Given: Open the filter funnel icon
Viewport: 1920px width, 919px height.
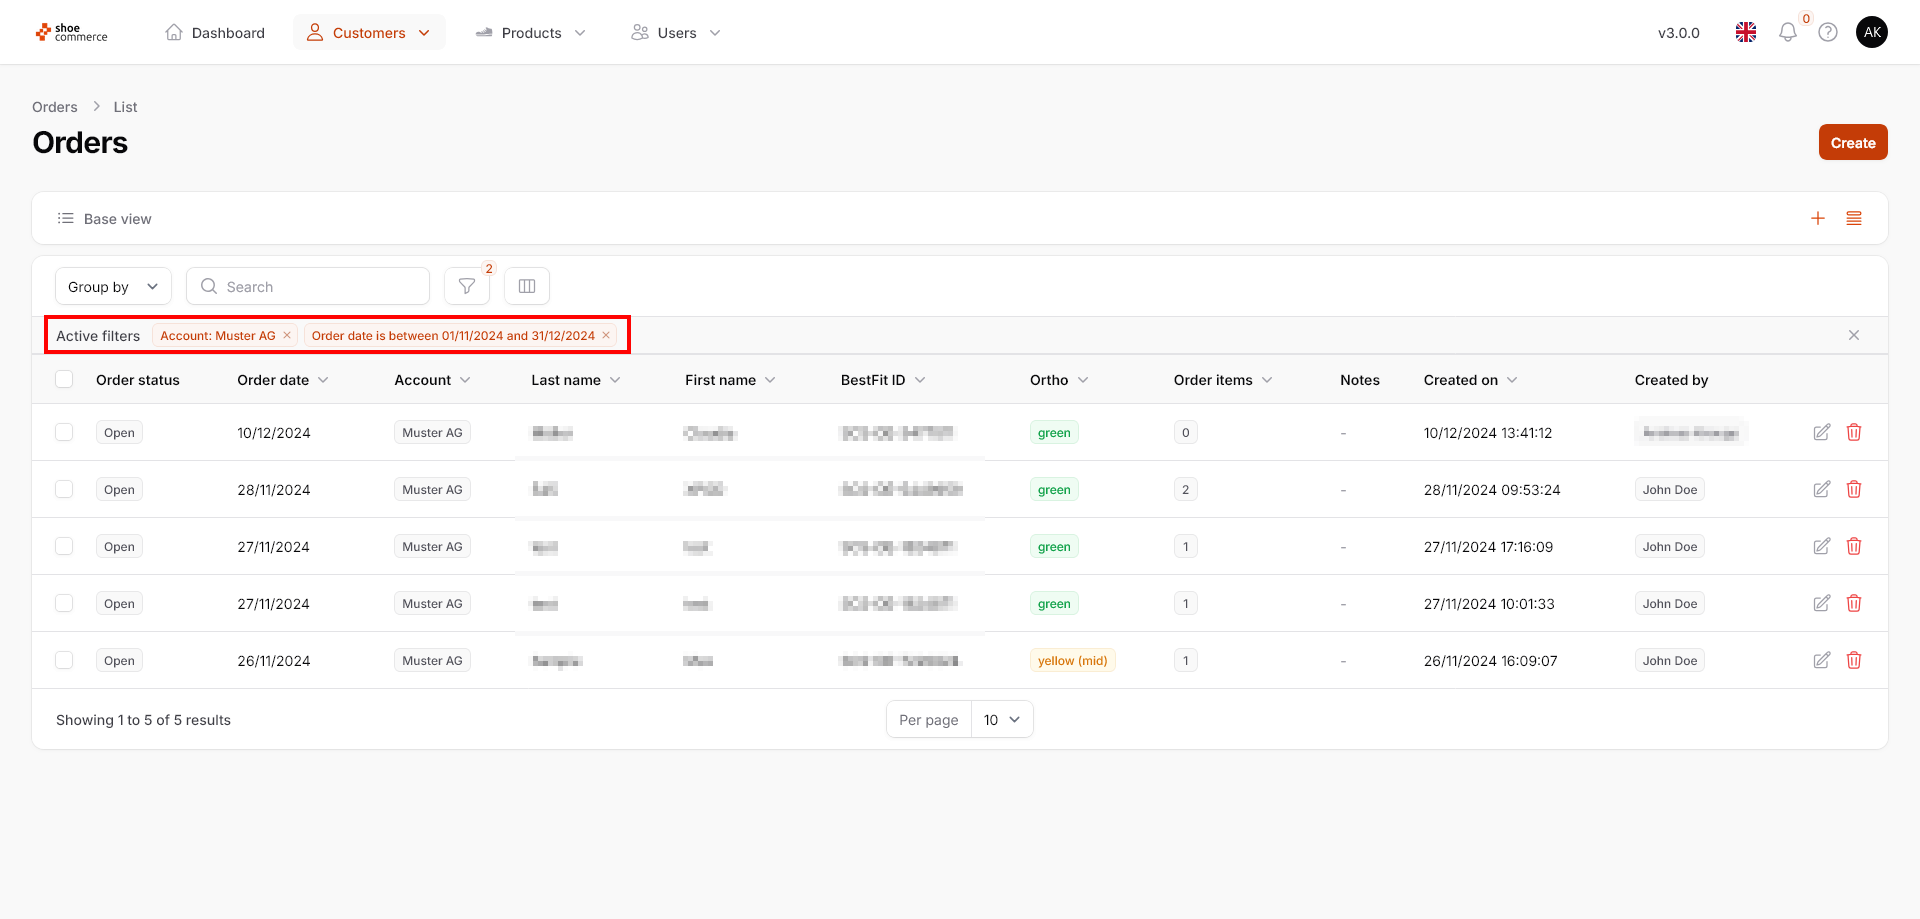Looking at the screenshot, I should pyautogui.click(x=466, y=287).
